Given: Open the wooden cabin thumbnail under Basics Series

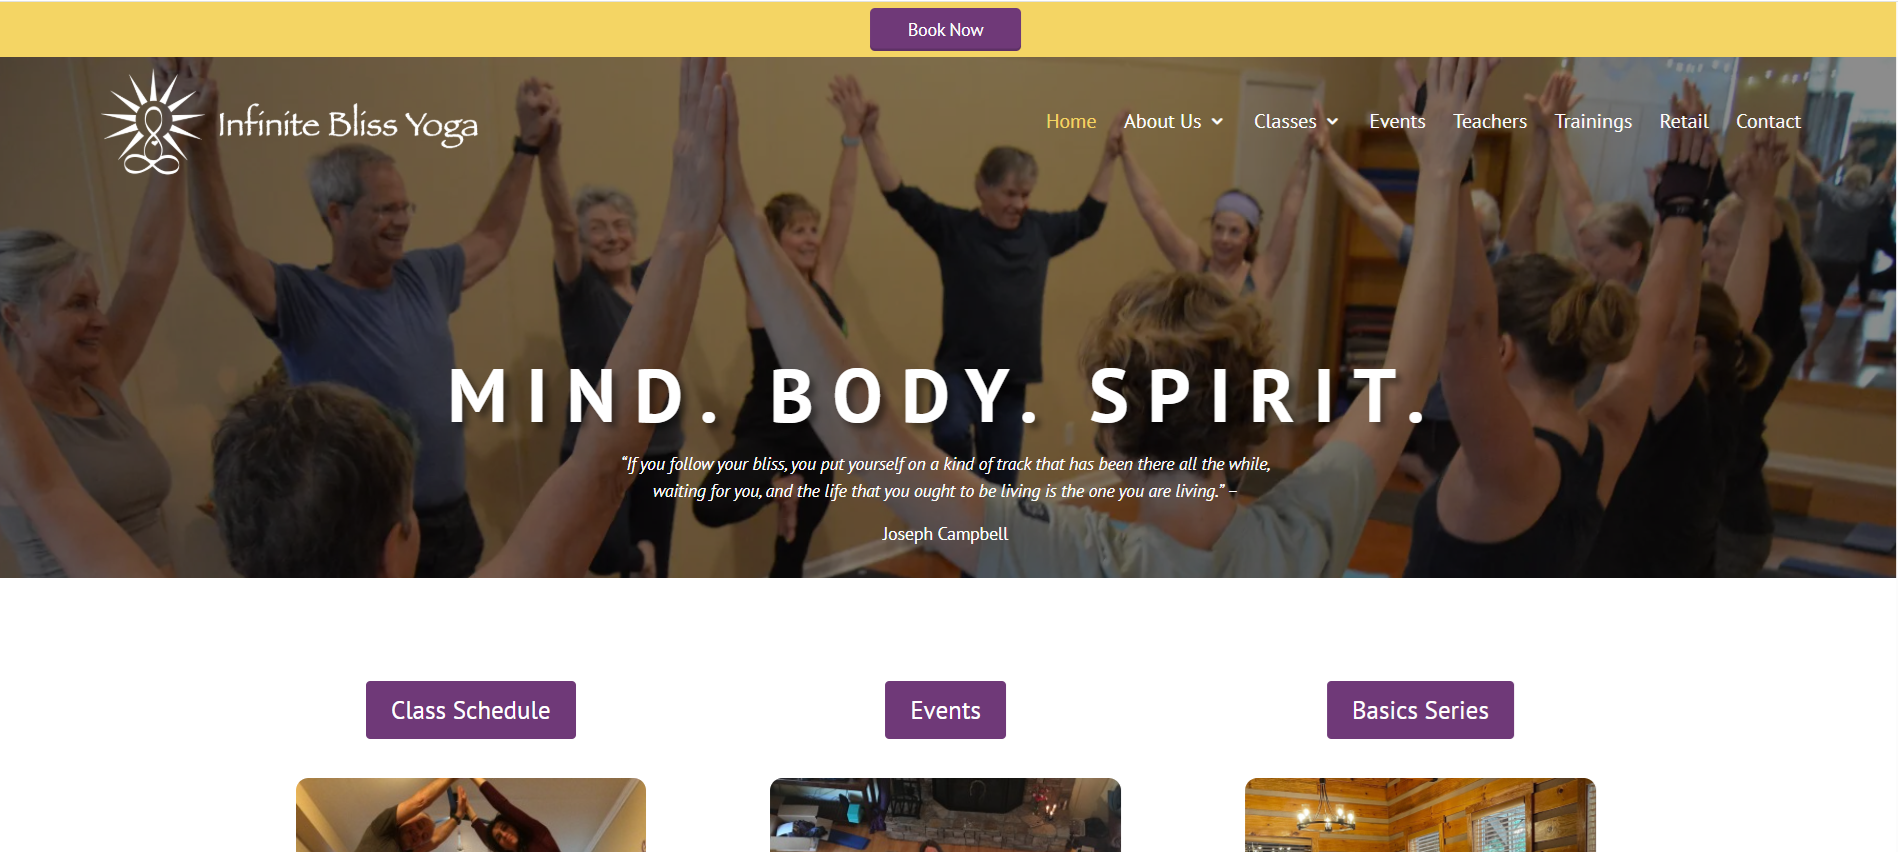Looking at the screenshot, I should click(x=1420, y=815).
